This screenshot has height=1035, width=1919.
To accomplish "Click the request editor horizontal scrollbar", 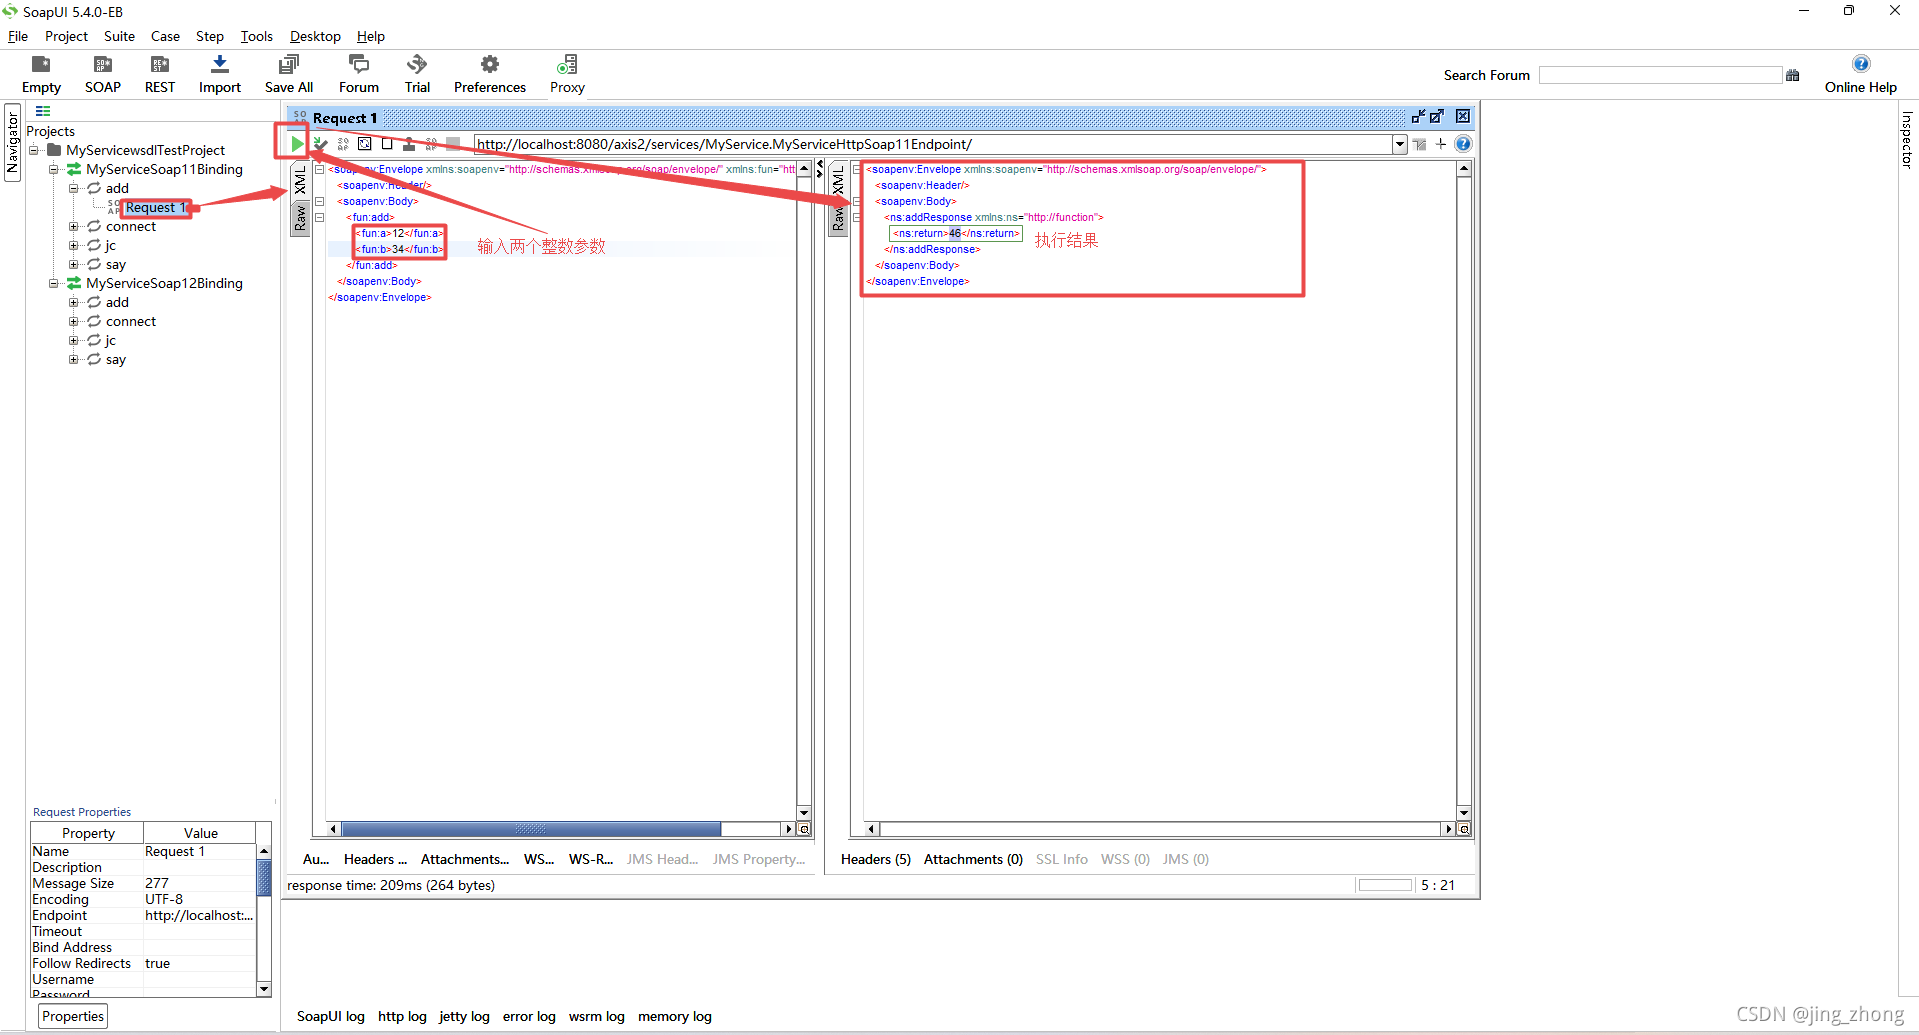I will pyautogui.click(x=562, y=829).
